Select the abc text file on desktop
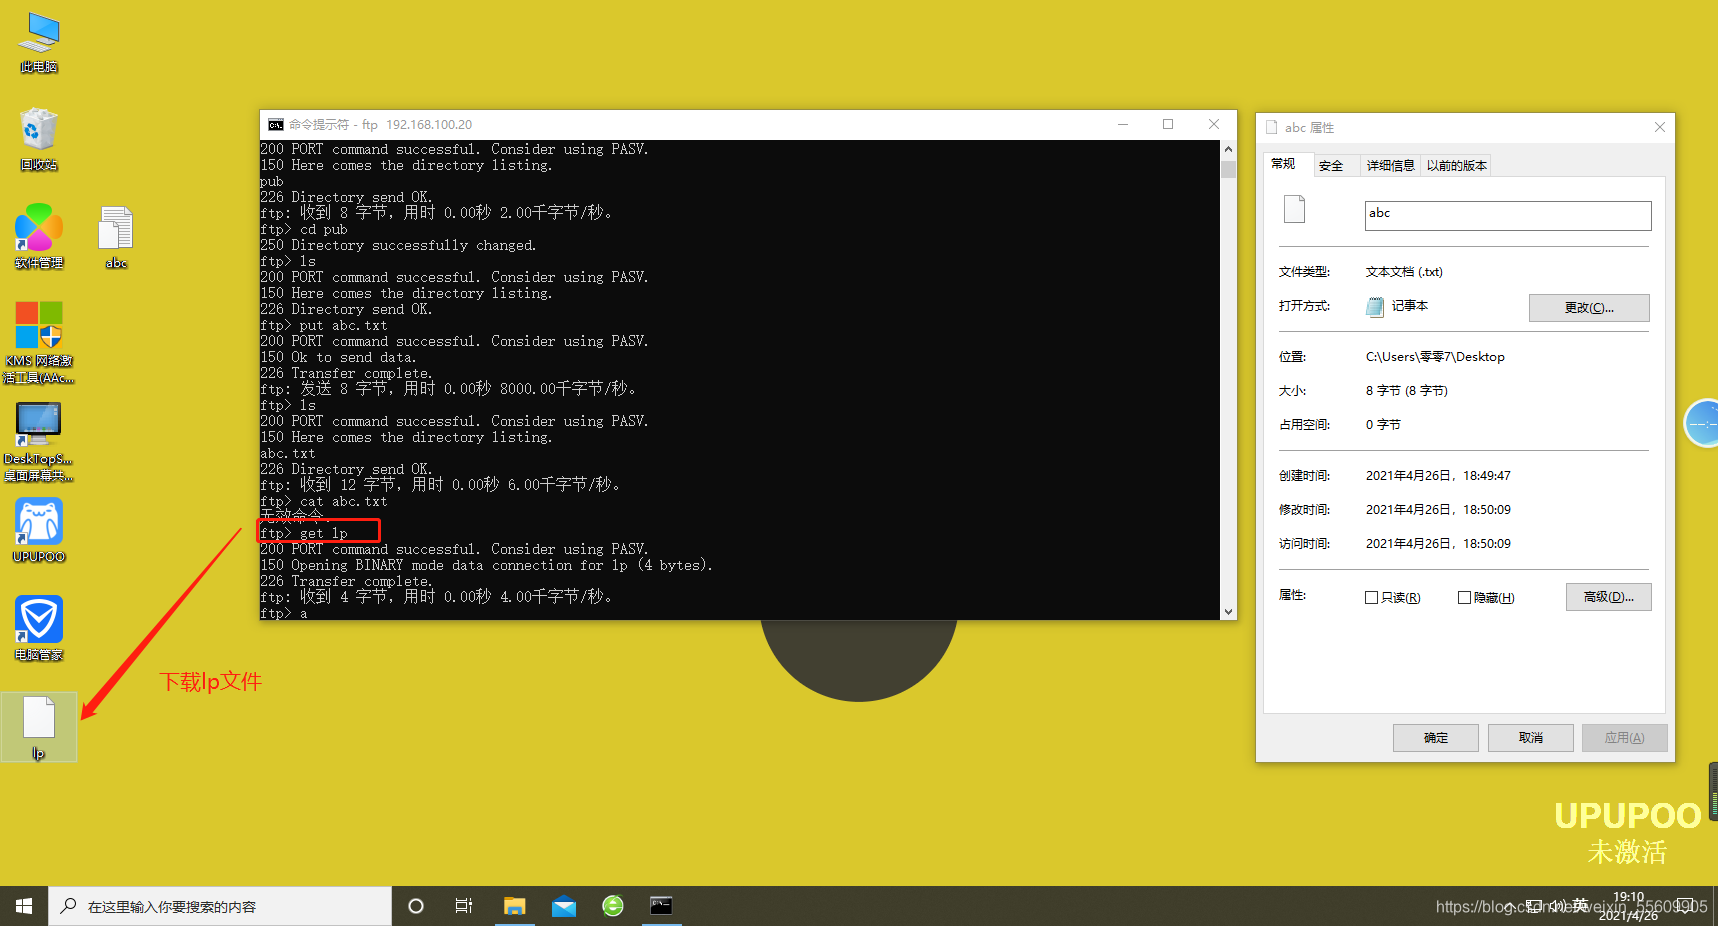This screenshot has width=1718, height=926. (116, 237)
